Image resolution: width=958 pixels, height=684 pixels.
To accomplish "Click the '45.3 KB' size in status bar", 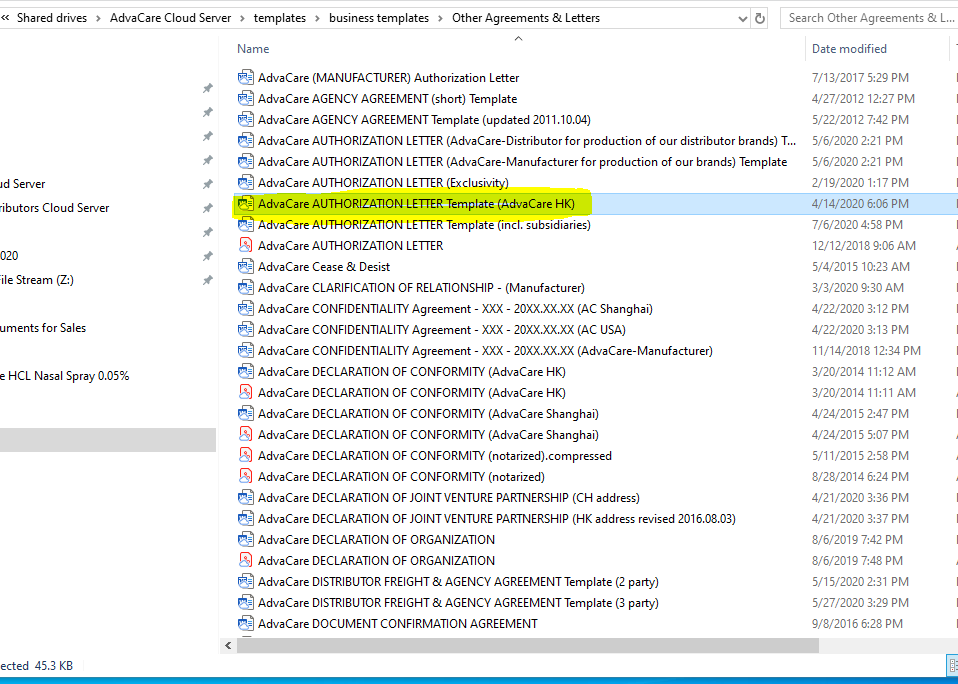I will coord(54,666).
